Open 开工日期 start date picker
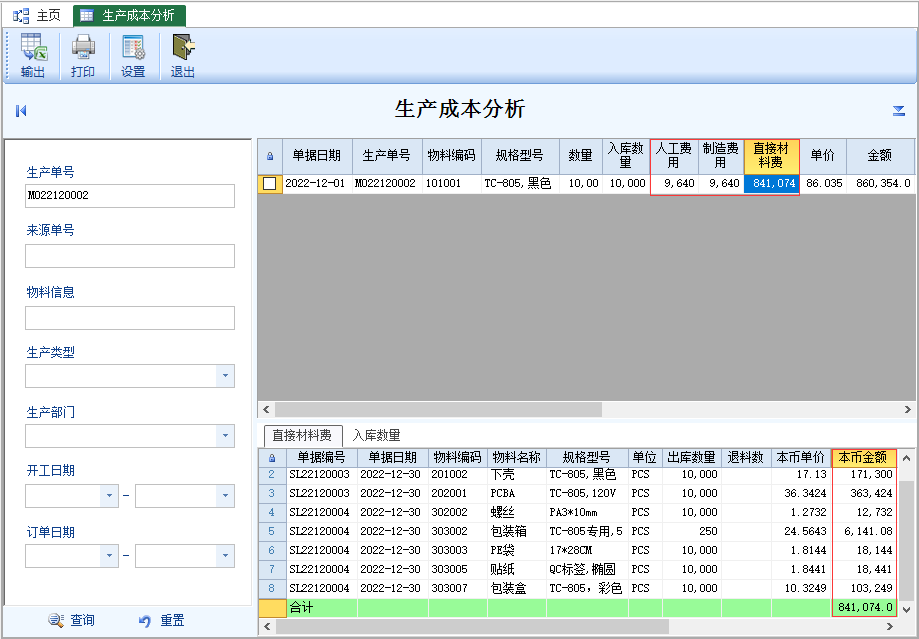The height and width of the screenshot is (639, 919). click(109, 496)
